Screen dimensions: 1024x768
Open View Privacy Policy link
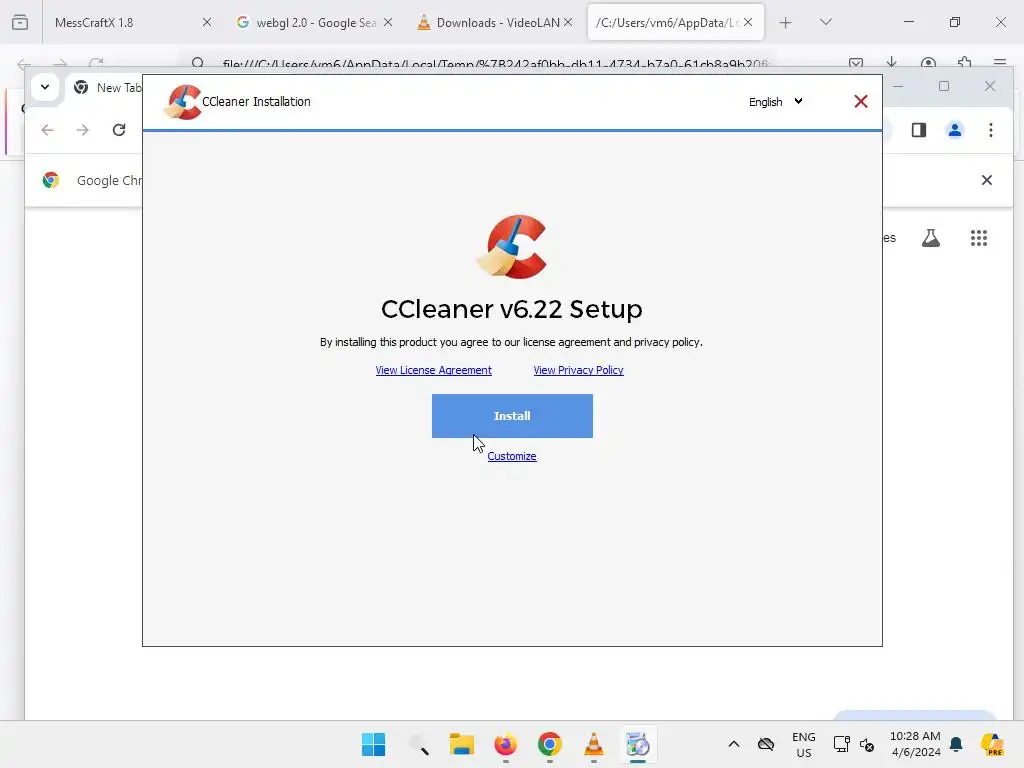point(579,370)
